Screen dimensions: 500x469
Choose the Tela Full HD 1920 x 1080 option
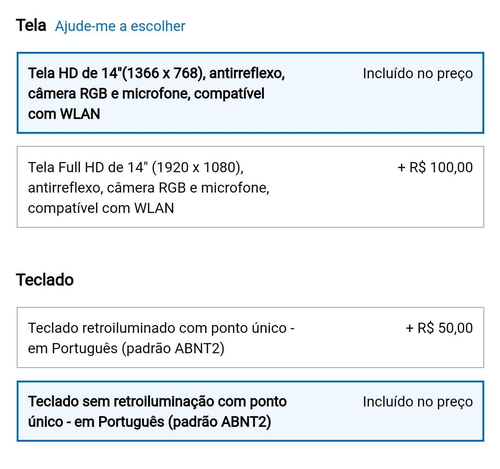pos(250,187)
